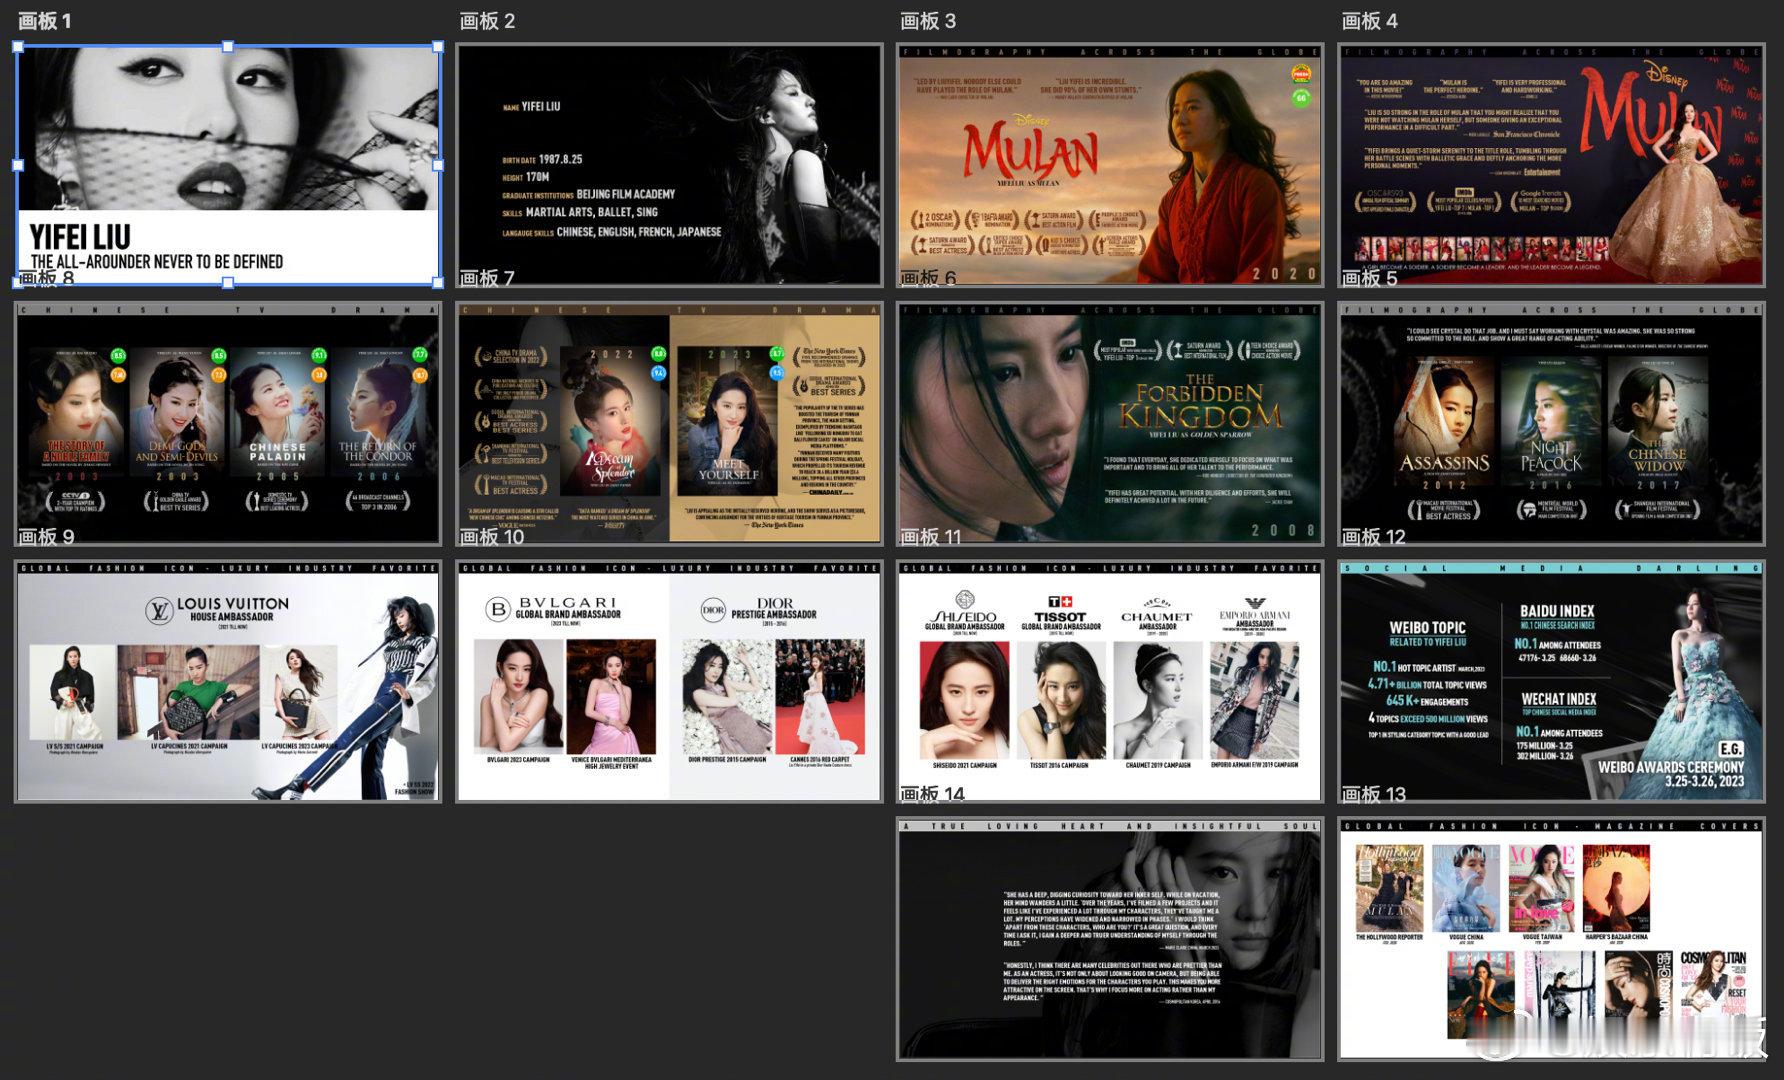Select the profile artboard listing birth date 1987.8.25
This screenshot has width=1784, height=1080.
tap(670, 165)
